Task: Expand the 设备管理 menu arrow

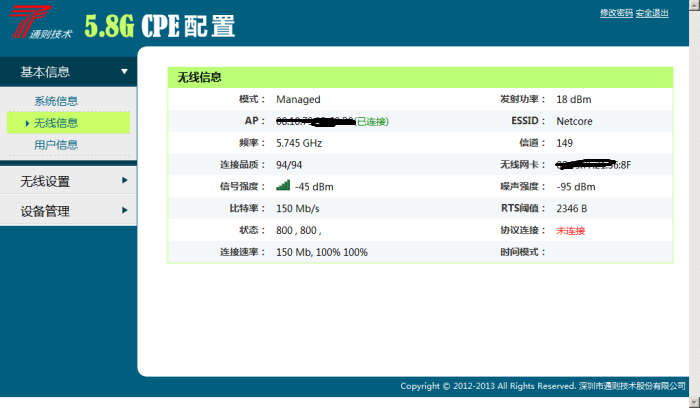Action: click(x=125, y=210)
